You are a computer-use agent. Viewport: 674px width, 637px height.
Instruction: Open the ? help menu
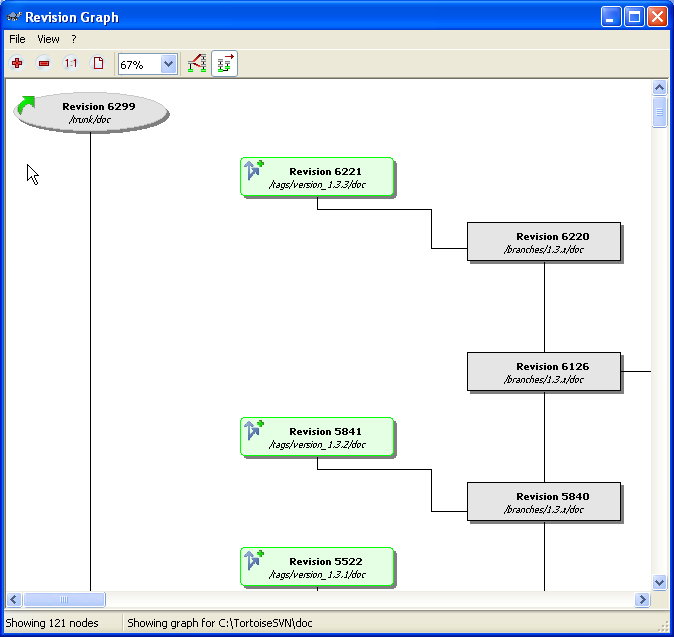[x=74, y=39]
